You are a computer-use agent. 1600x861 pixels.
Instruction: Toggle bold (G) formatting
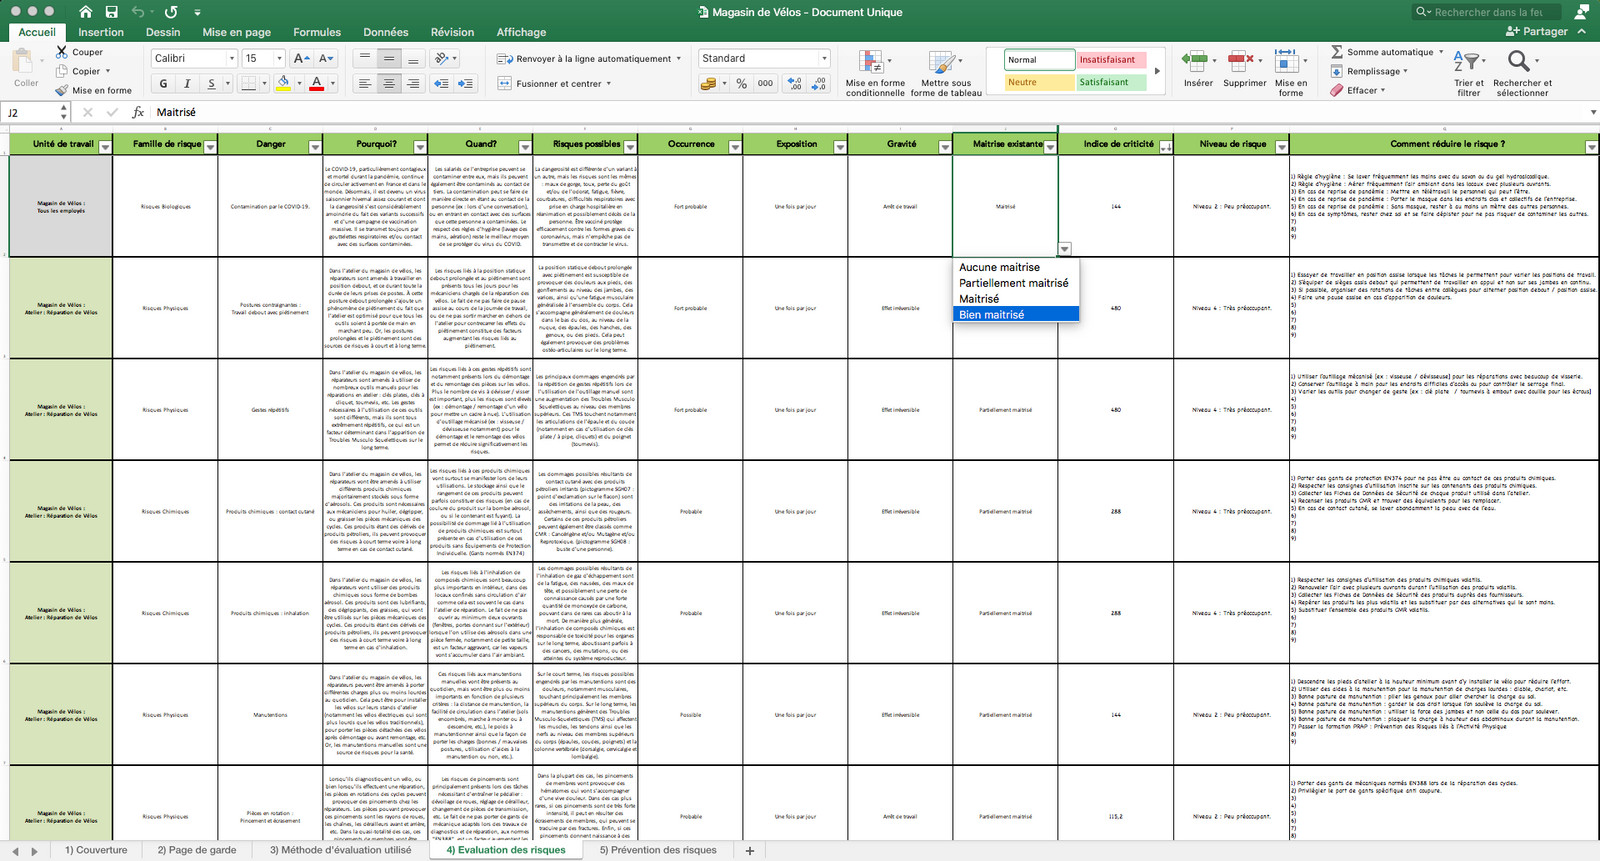(163, 84)
